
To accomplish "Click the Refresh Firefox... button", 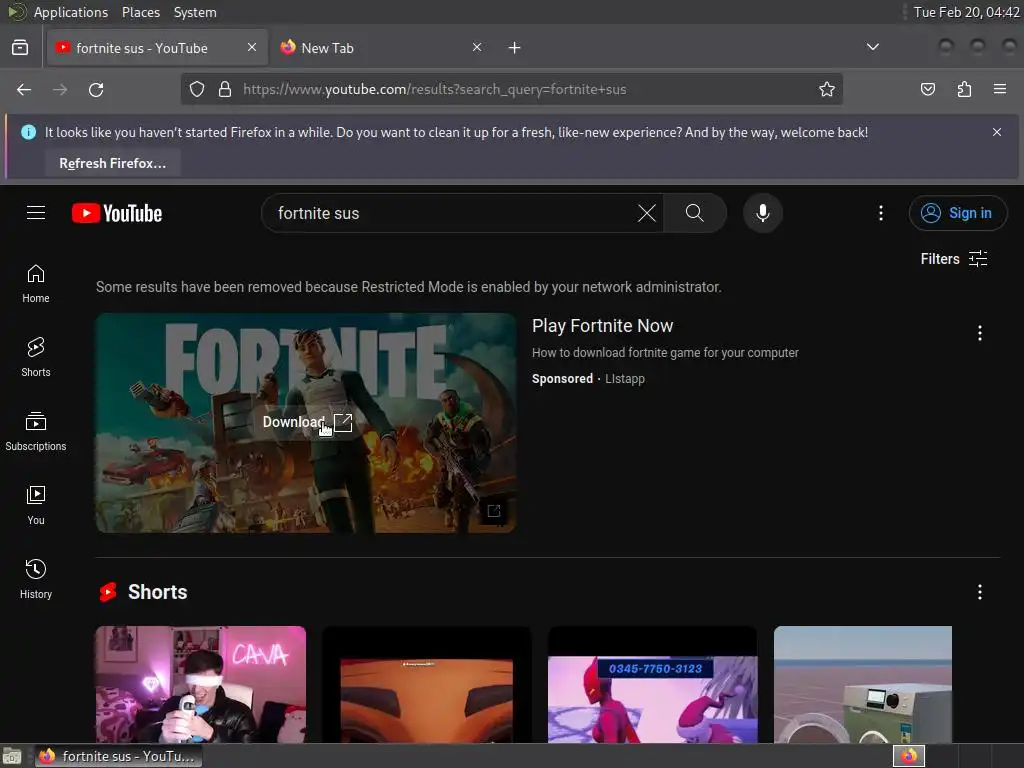I will (x=112, y=163).
